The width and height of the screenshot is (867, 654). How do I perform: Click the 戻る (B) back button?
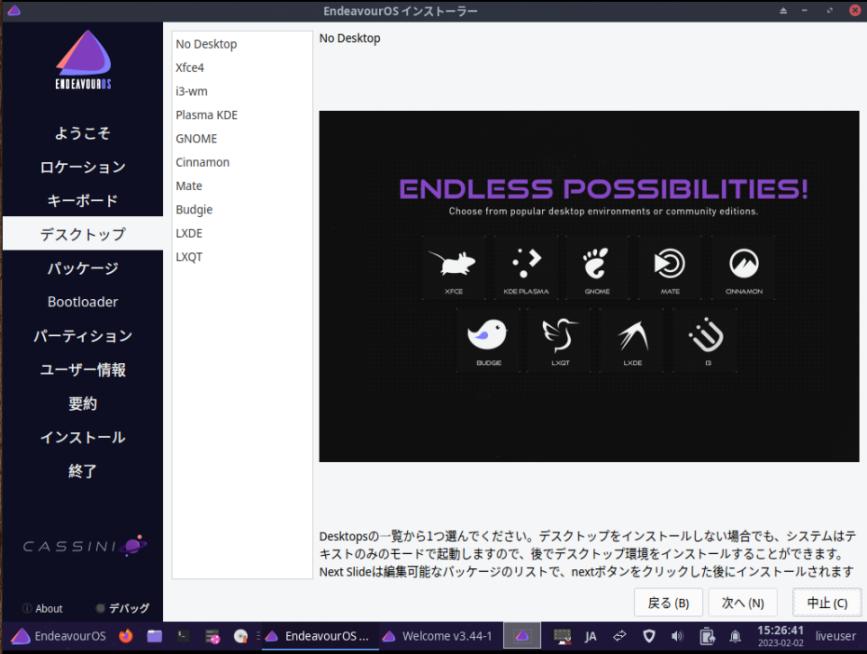[668, 603]
